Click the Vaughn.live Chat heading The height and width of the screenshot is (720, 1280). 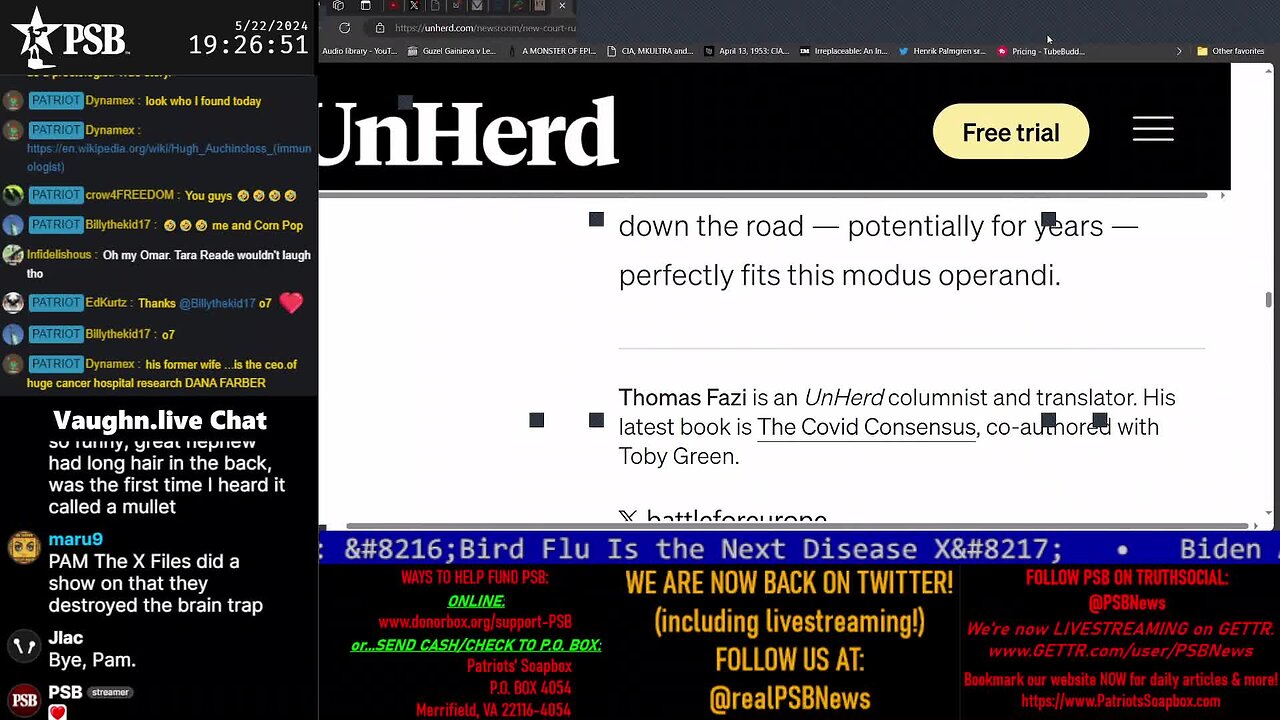click(x=160, y=420)
